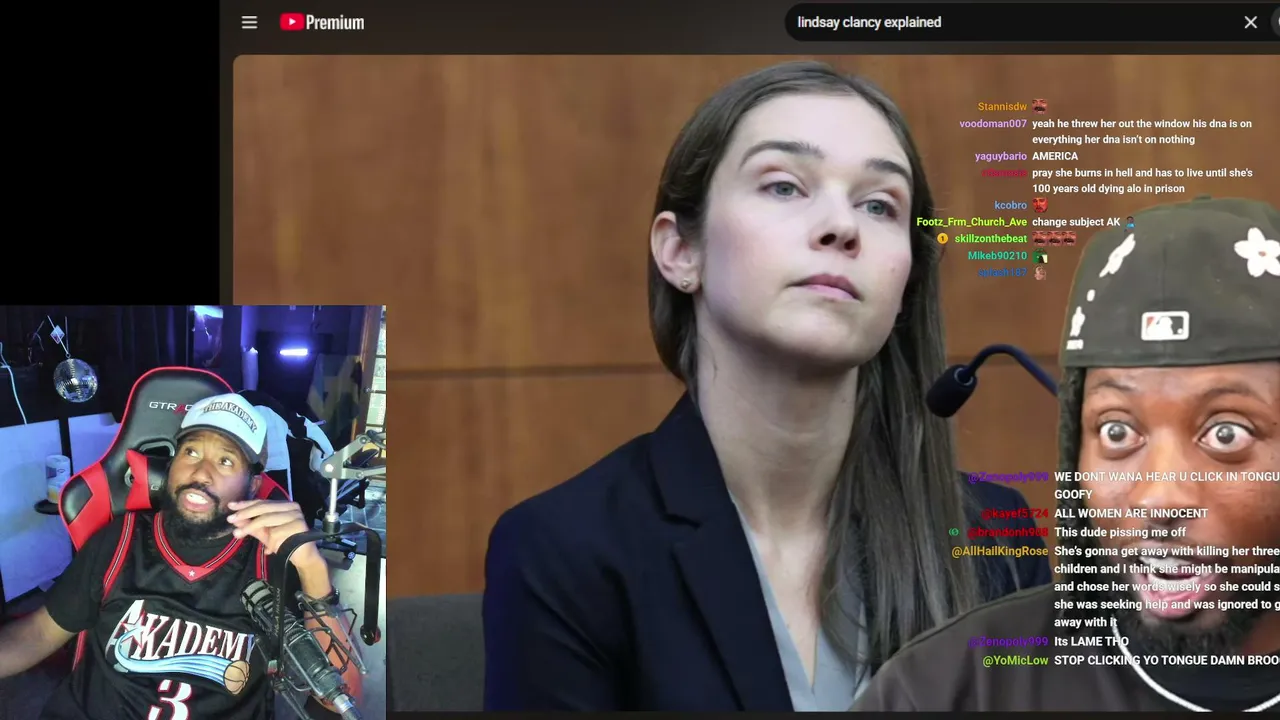
Task: Click the message 'ALL WOMEN ARE INNOCENT'
Action: 1131,514
